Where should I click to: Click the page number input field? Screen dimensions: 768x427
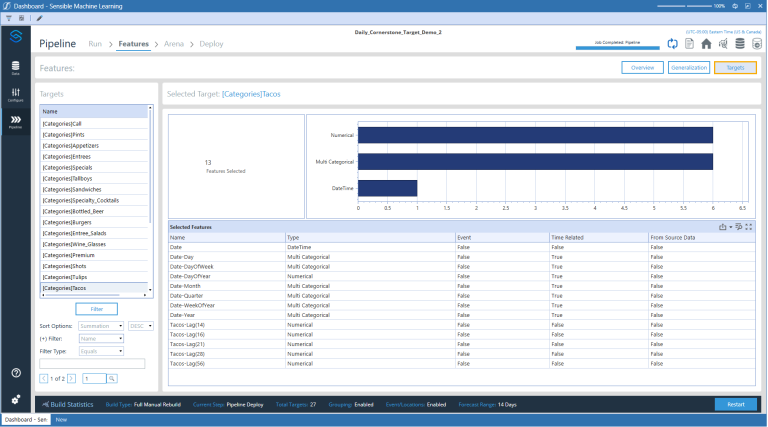tap(93, 378)
